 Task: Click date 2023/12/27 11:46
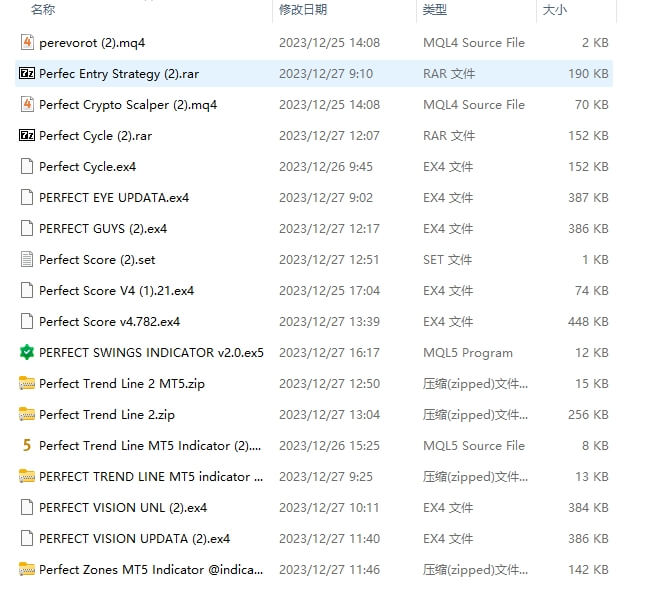coord(329,570)
